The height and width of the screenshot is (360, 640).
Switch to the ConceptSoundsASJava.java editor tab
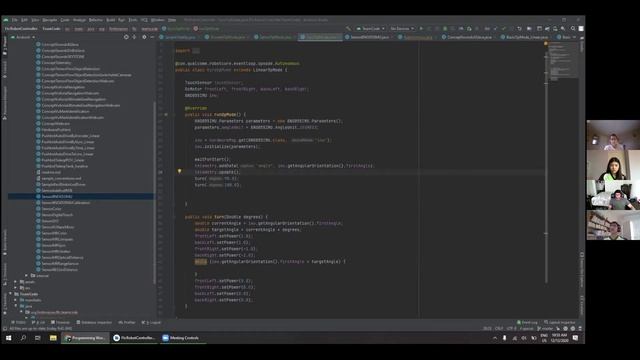point(469,37)
